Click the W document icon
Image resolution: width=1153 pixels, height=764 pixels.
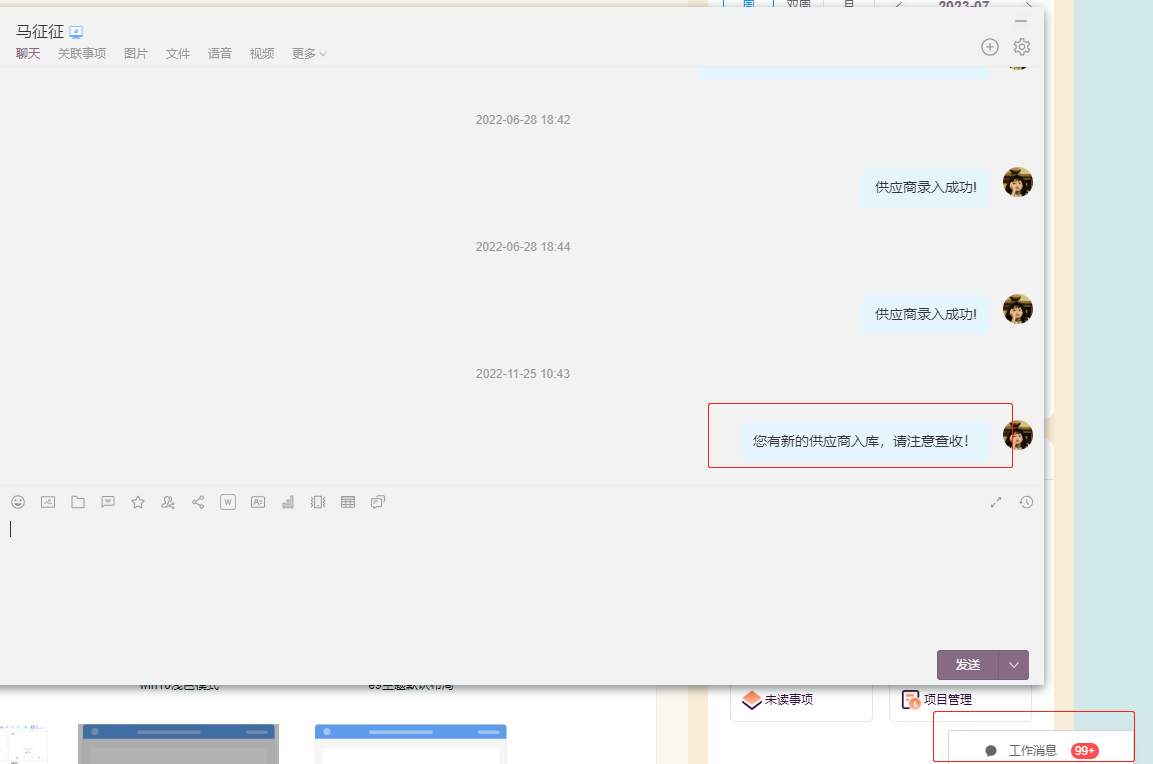[228, 502]
